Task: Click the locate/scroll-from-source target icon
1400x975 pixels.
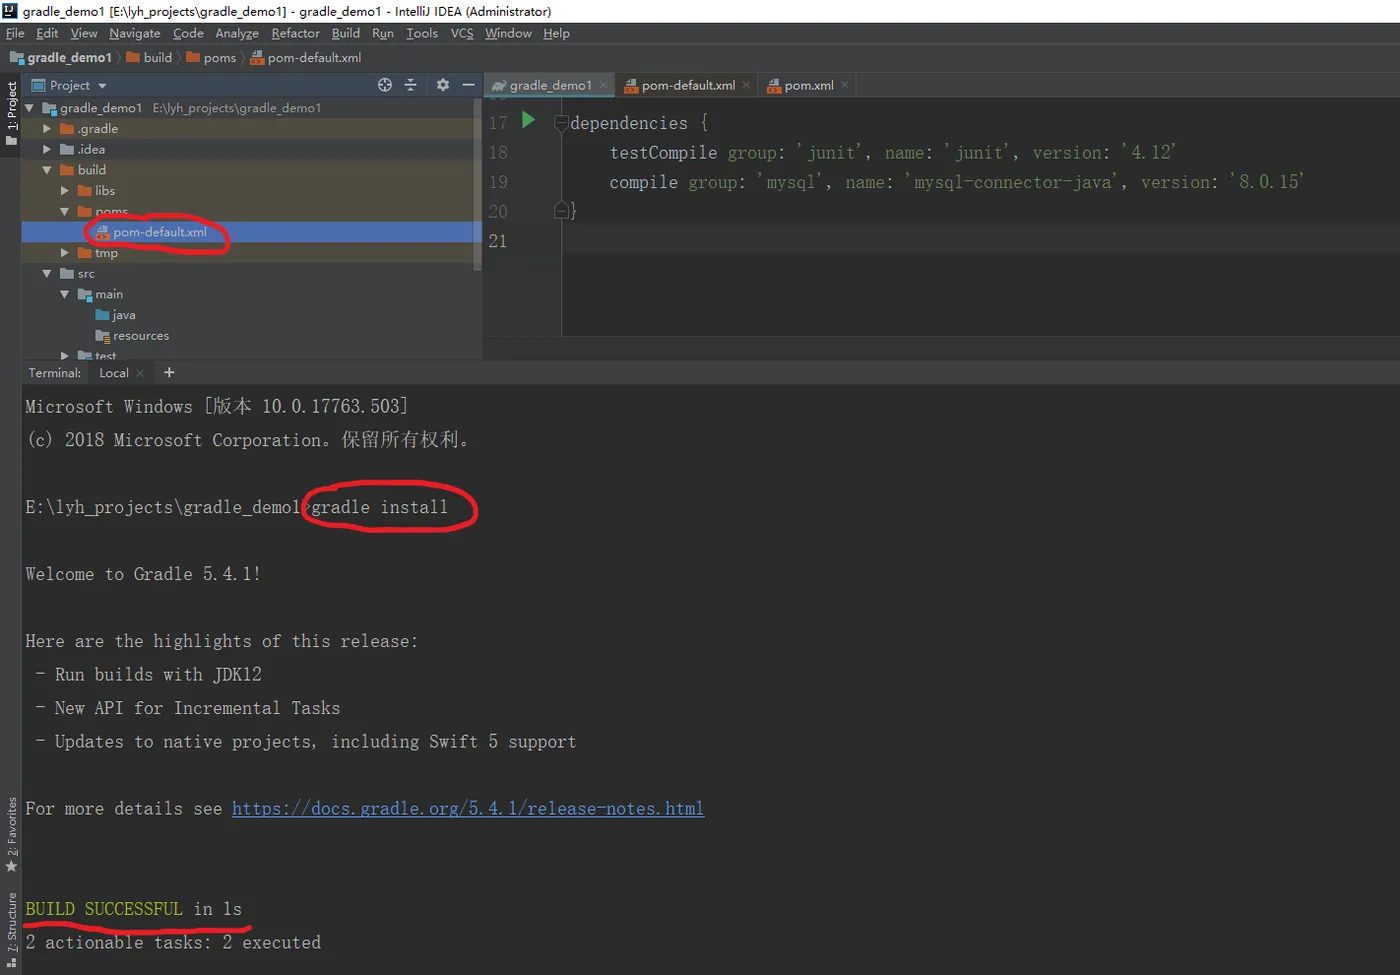Action: (x=385, y=85)
